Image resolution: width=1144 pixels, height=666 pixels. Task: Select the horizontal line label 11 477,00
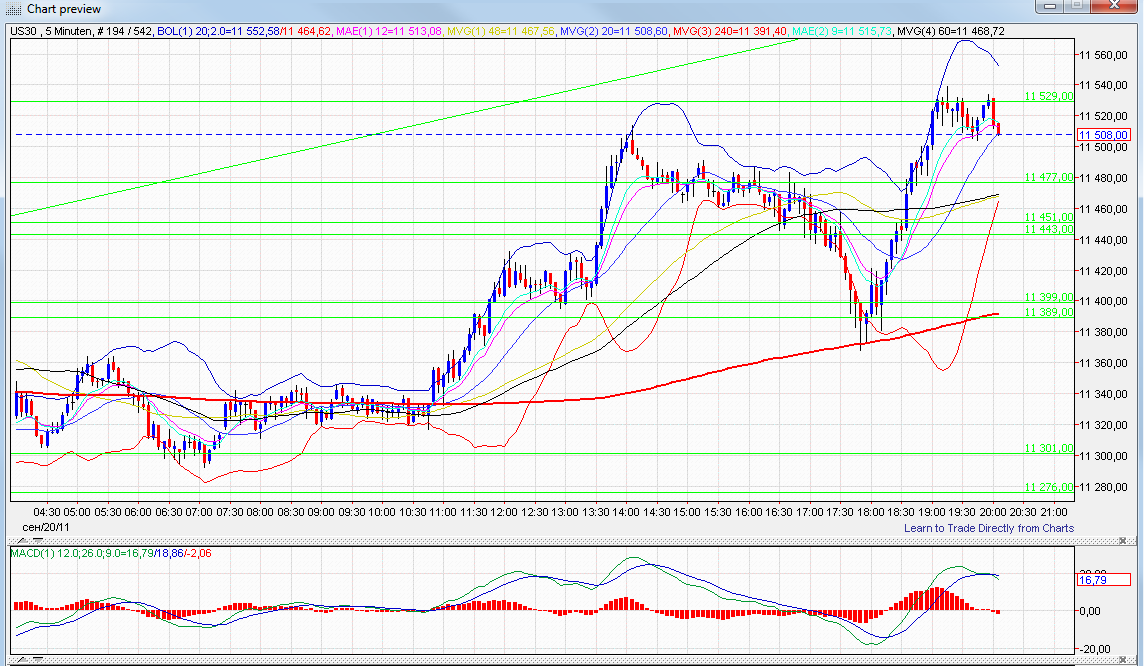point(1048,177)
